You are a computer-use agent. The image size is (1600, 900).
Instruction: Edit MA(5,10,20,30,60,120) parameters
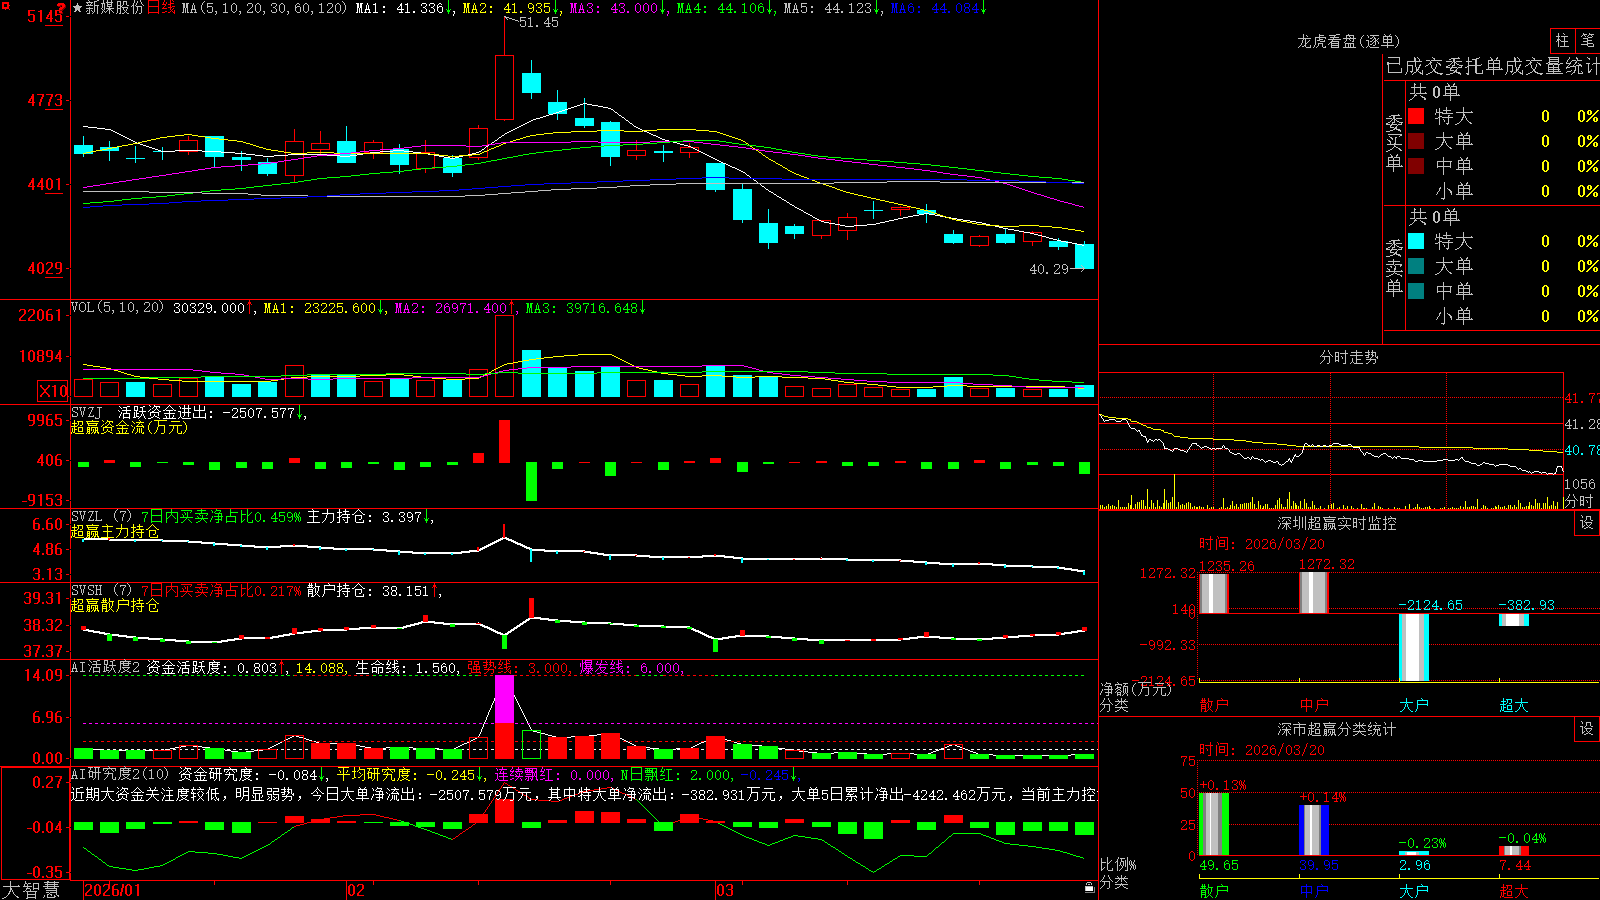click(264, 8)
